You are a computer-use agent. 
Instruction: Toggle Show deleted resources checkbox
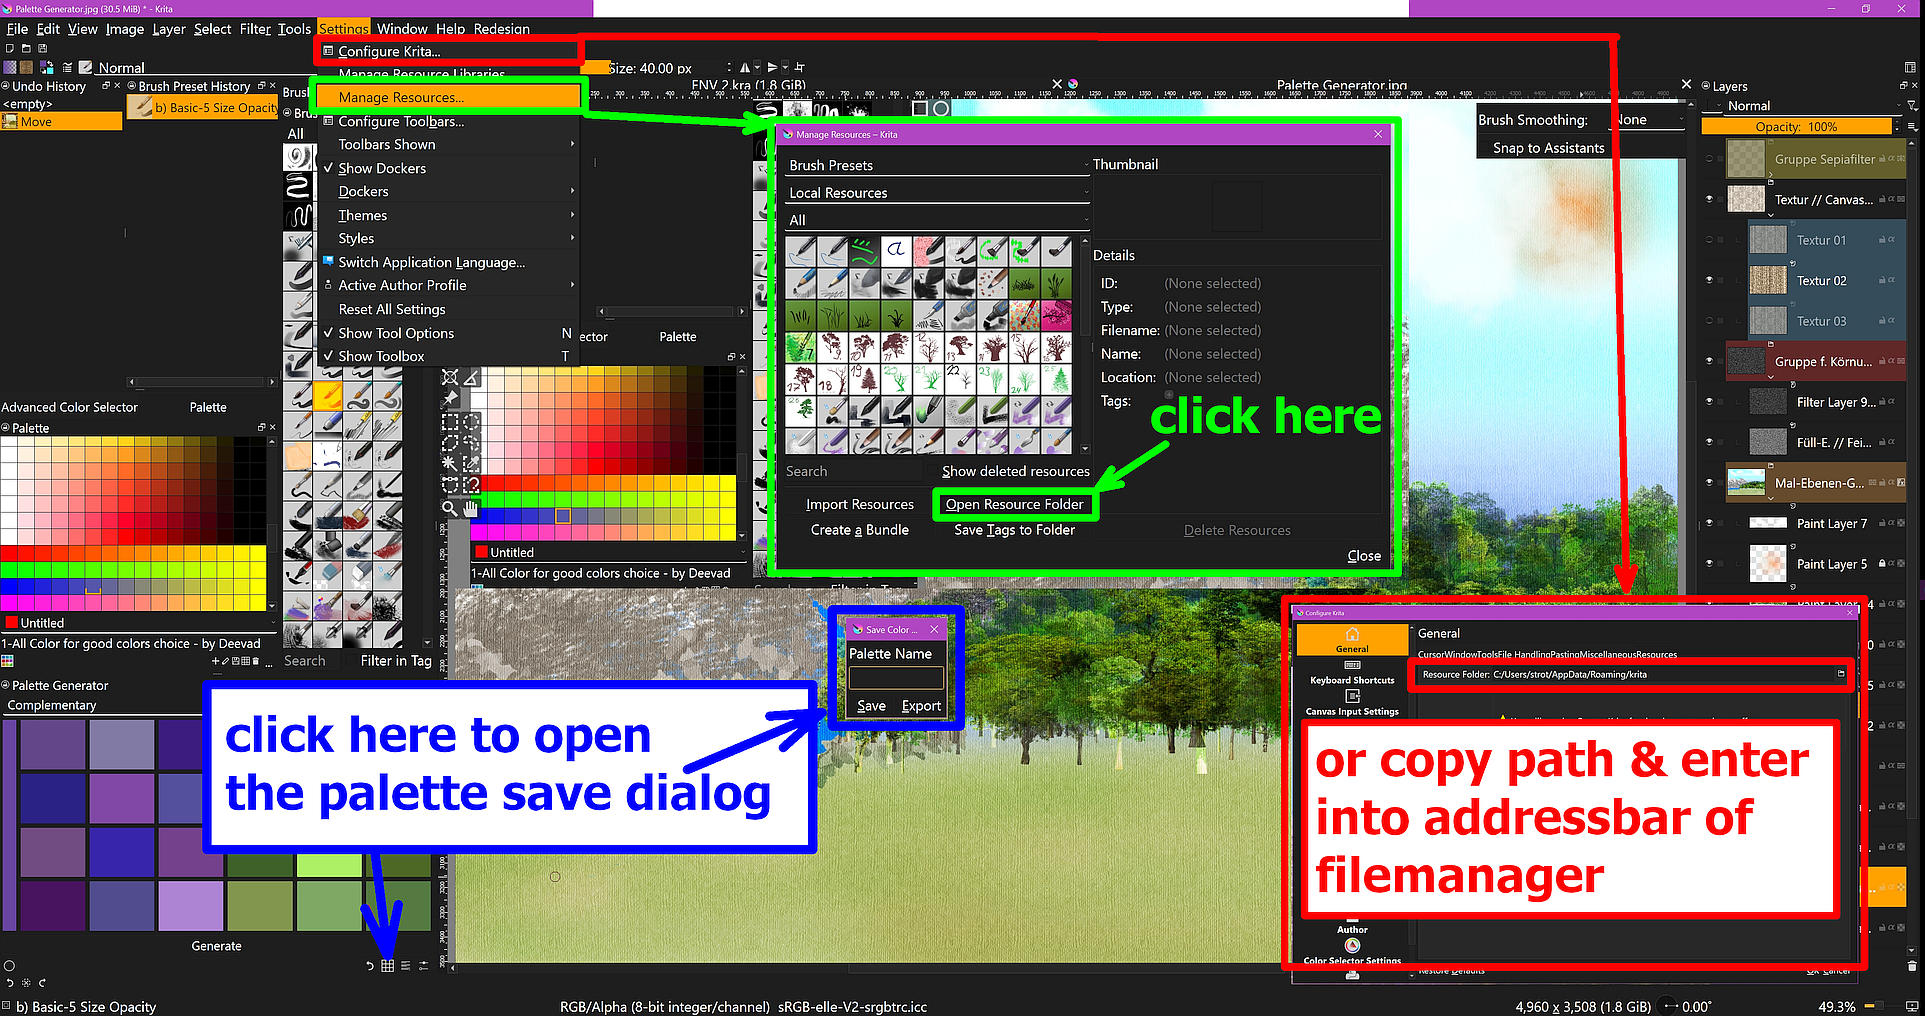1015,471
